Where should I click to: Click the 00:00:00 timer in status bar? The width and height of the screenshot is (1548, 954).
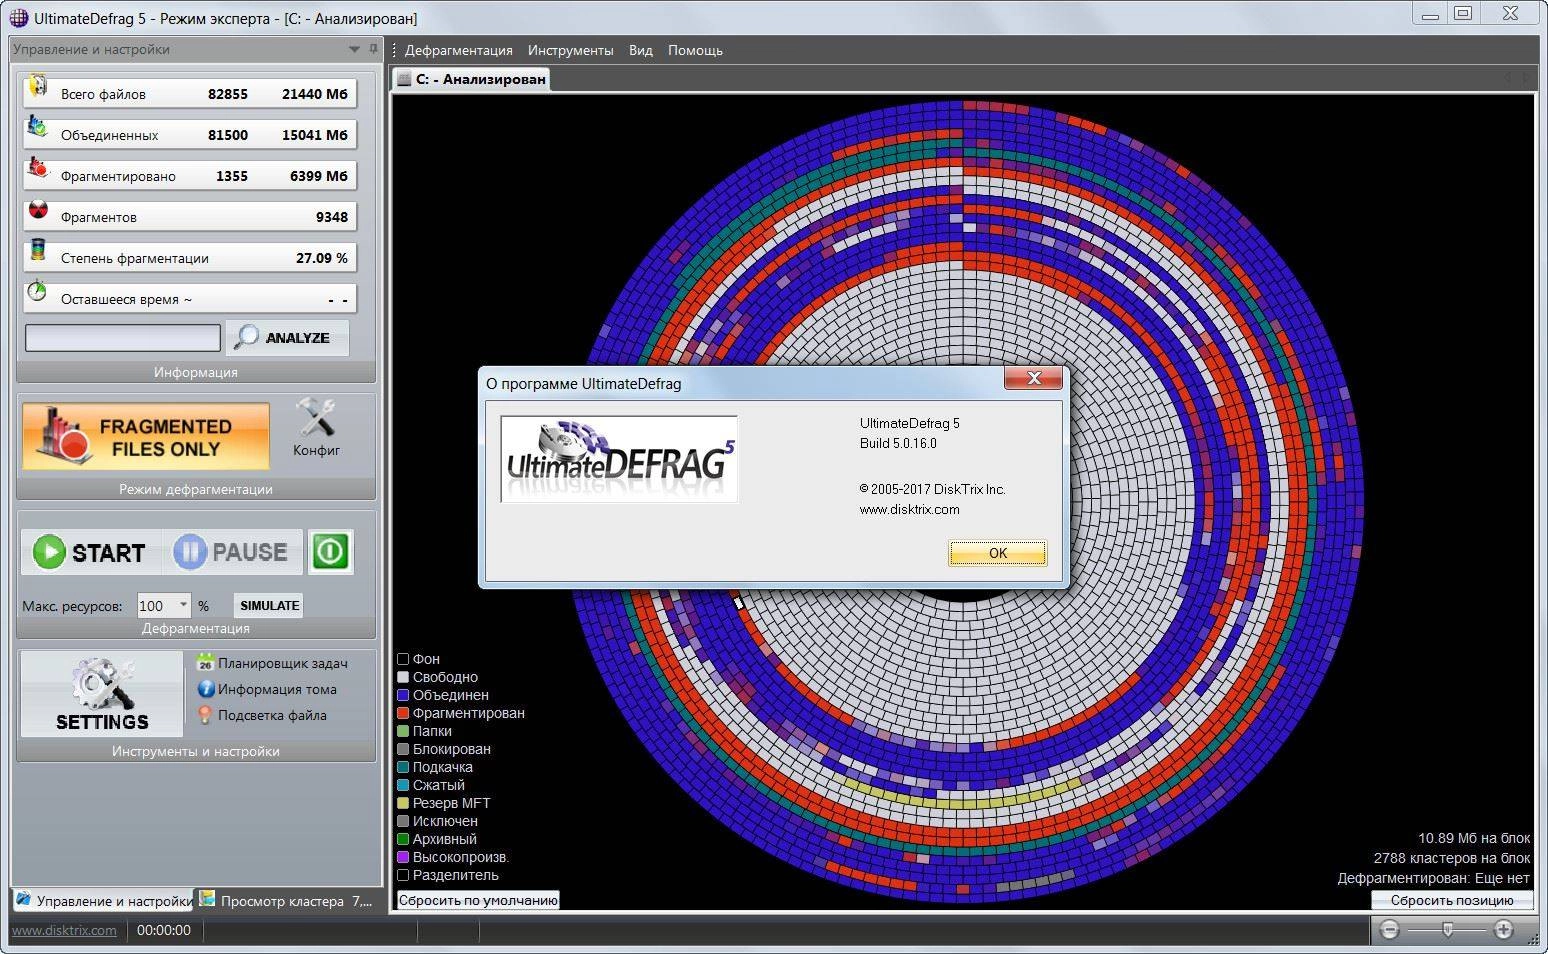(x=164, y=930)
